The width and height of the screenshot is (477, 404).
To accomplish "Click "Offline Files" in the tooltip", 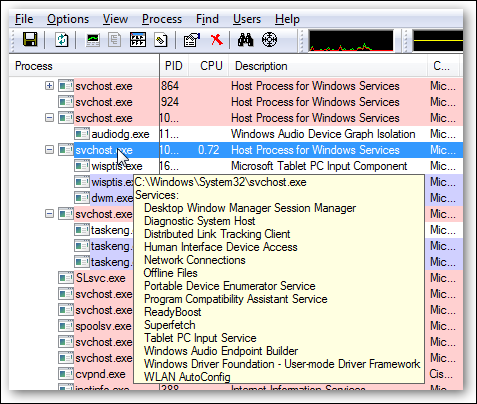I will [170, 273].
